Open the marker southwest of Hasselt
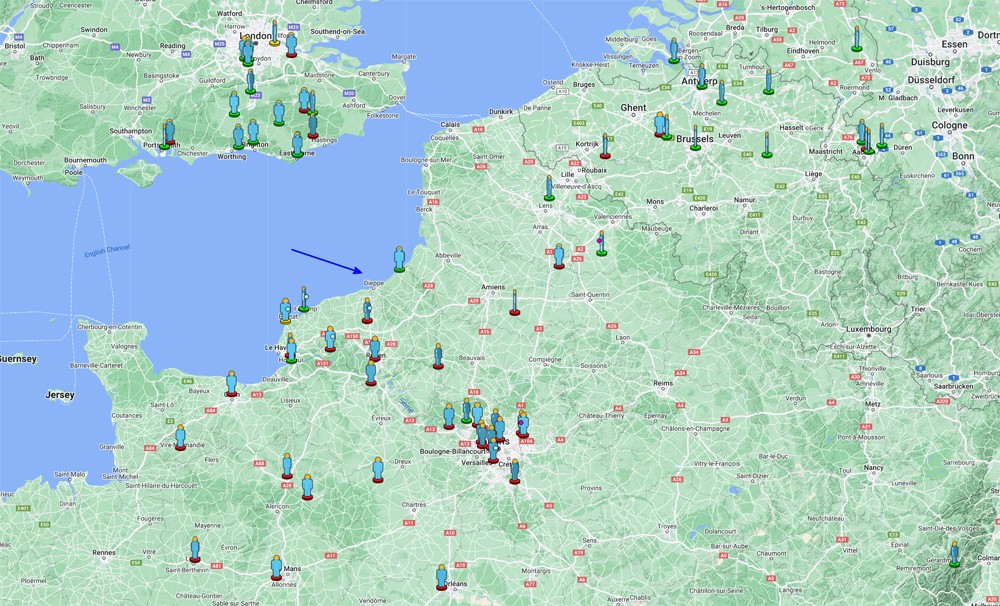This screenshot has height=606, width=1000. pyautogui.click(x=767, y=145)
